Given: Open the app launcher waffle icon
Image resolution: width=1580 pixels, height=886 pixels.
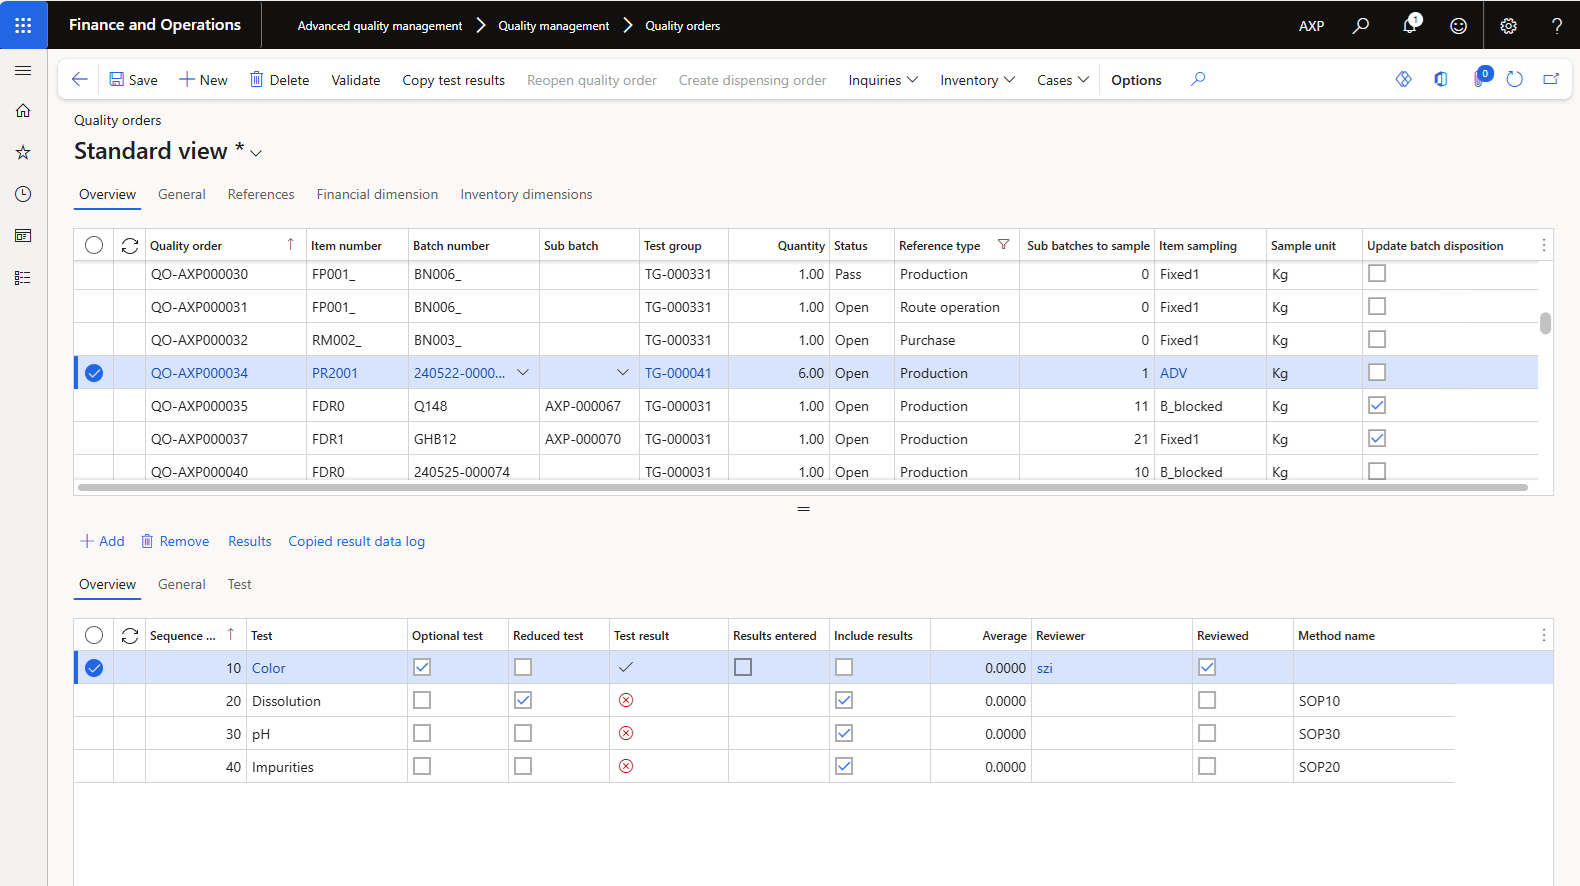Looking at the screenshot, I should (23, 25).
